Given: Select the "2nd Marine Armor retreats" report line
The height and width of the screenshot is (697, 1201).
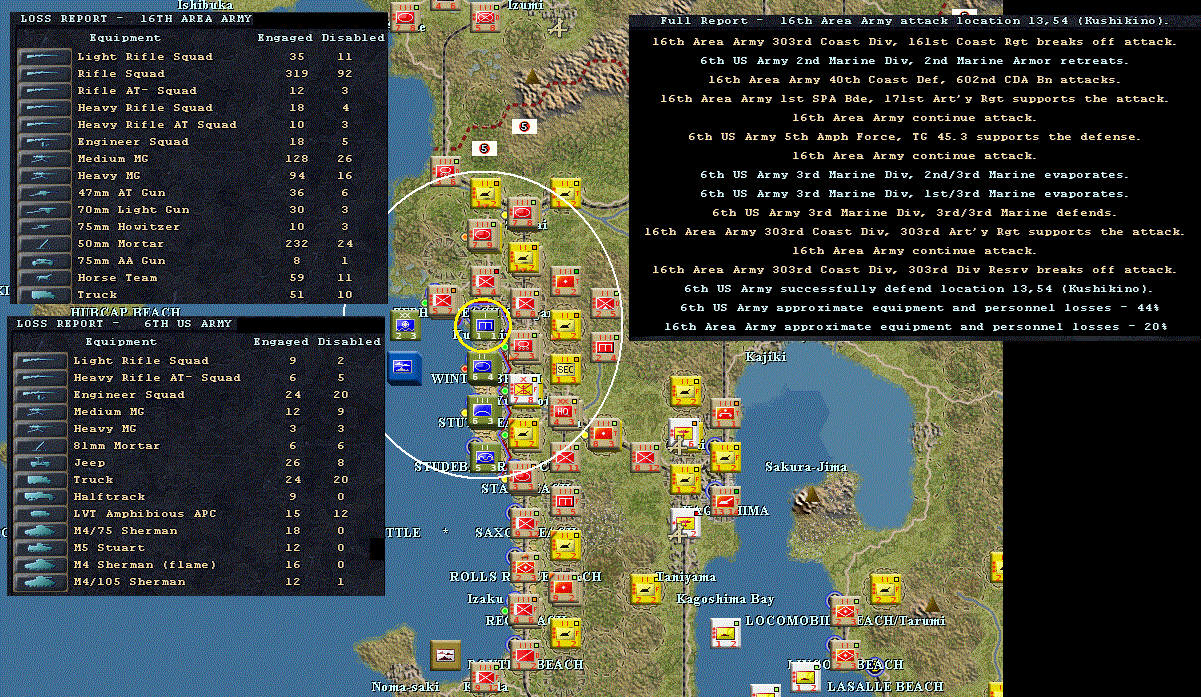Looking at the screenshot, I should point(914,61).
